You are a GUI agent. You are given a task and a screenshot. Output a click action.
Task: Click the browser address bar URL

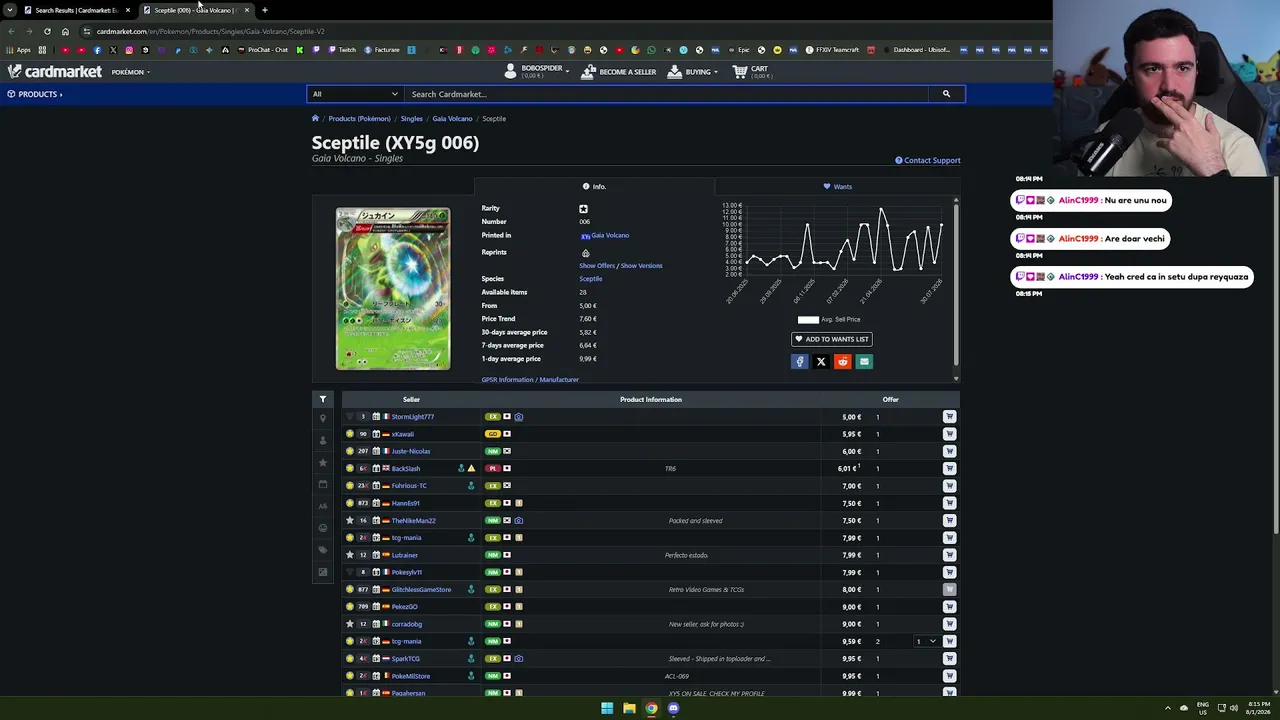point(210,31)
